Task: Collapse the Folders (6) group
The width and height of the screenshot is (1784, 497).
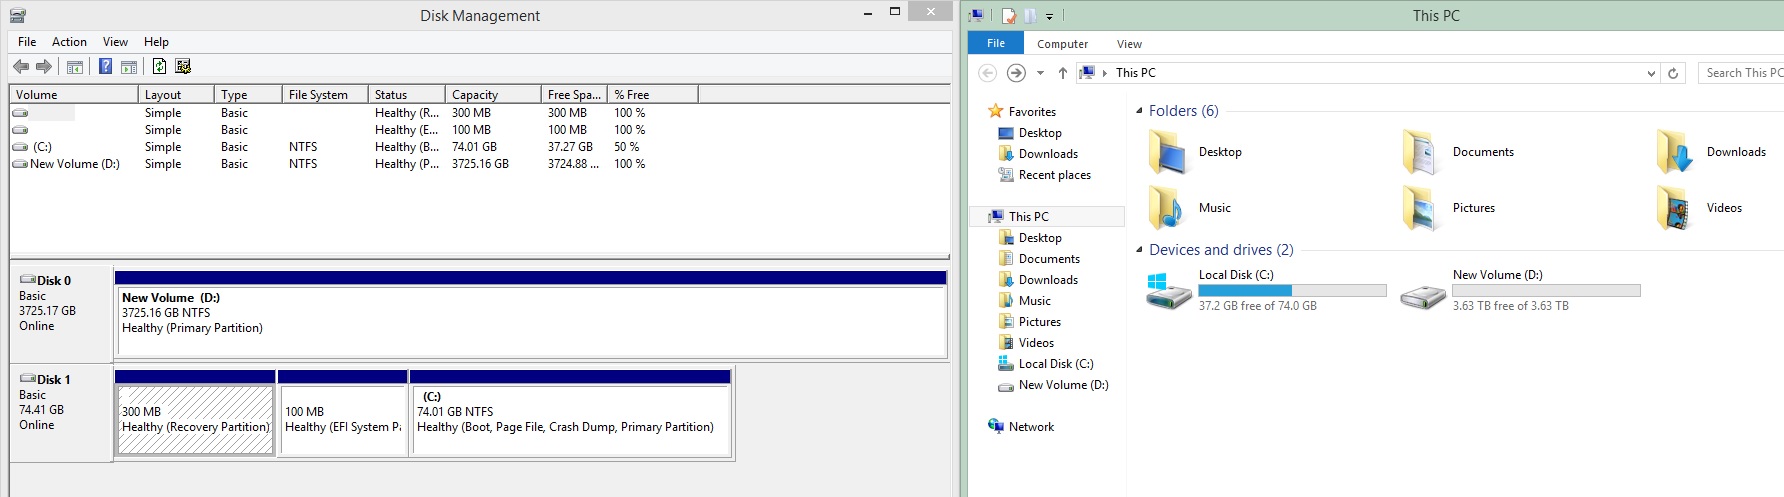Action: [x=1139, y=111]
